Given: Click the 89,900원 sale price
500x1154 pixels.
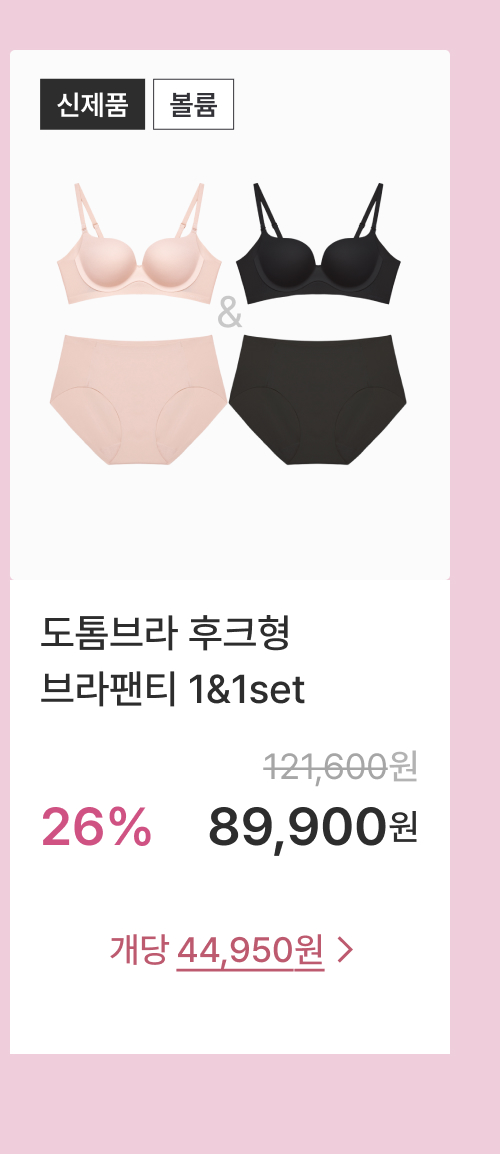Looking at the screenshot, I should click(313, 827).
